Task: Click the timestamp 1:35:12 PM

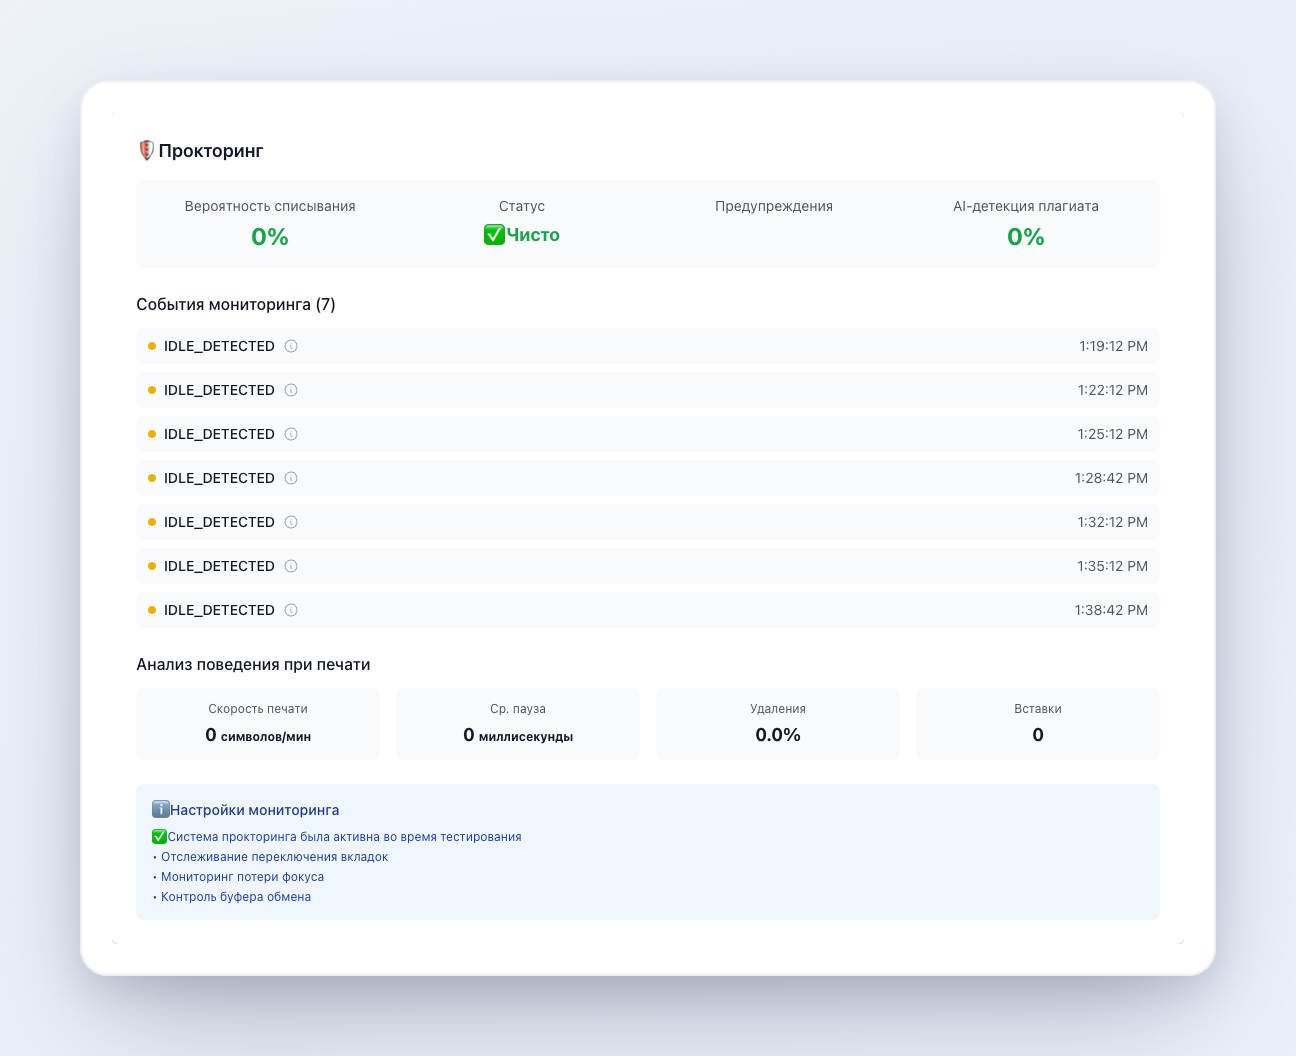Action: click(1113, 566)
